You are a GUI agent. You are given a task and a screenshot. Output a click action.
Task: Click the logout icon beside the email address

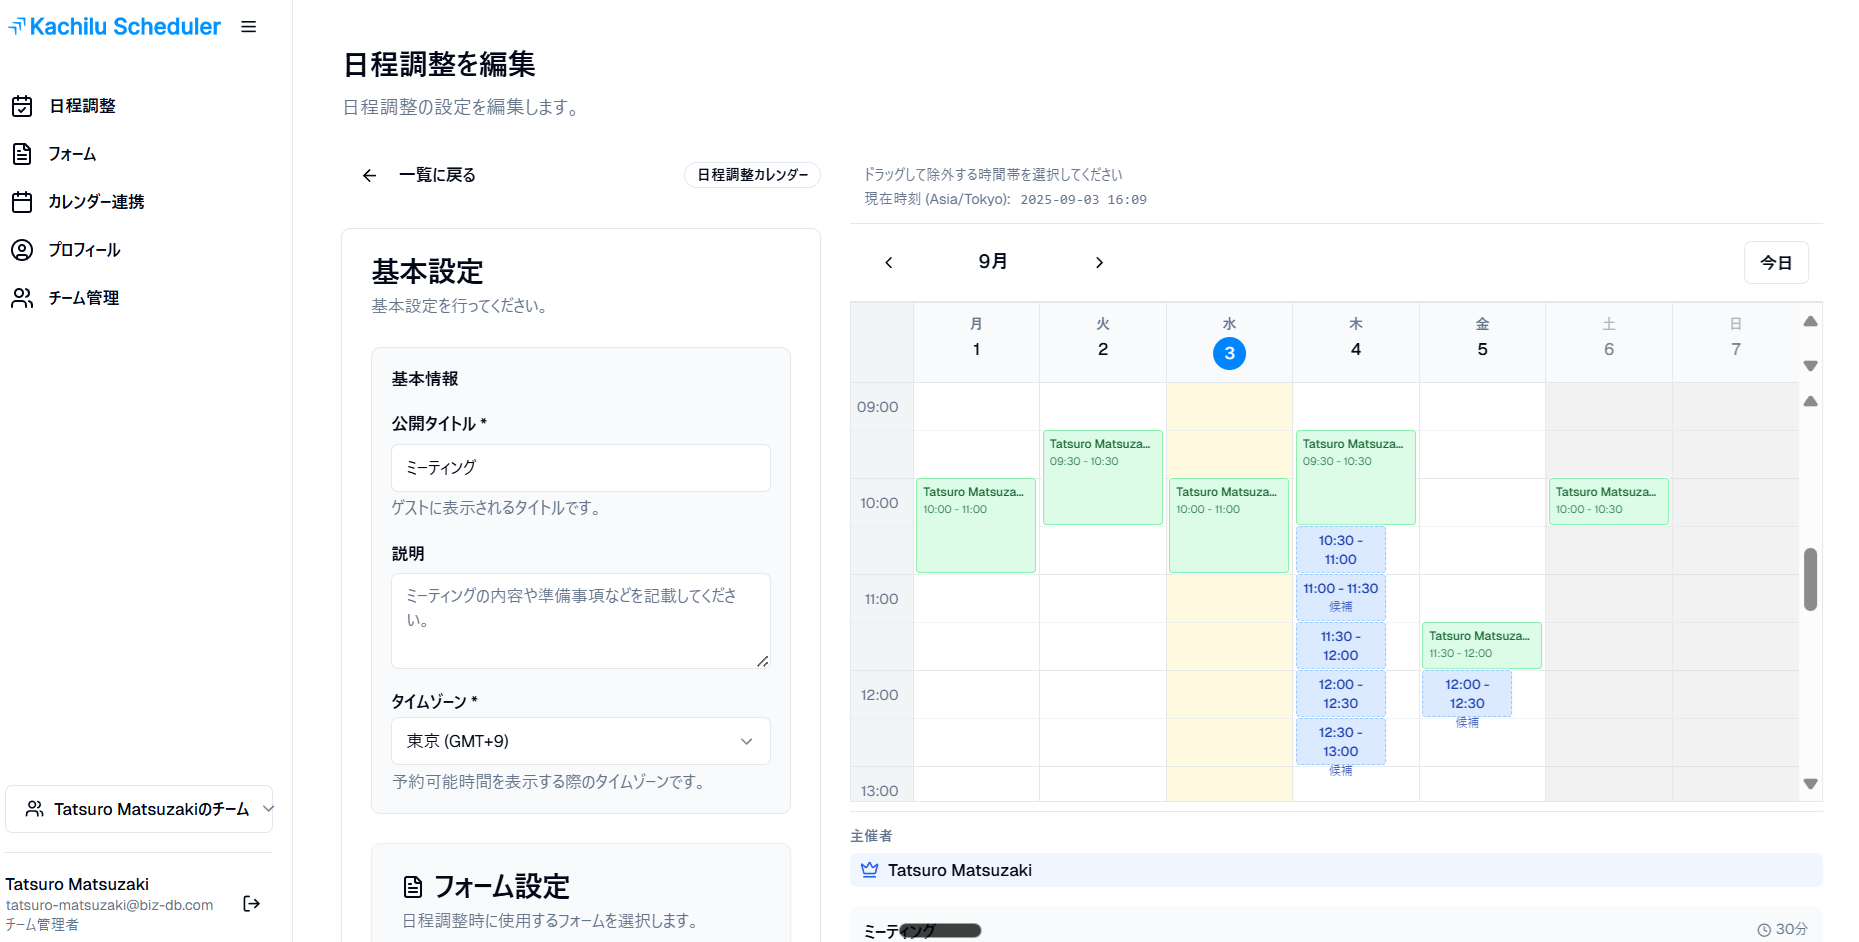[252, 903]
